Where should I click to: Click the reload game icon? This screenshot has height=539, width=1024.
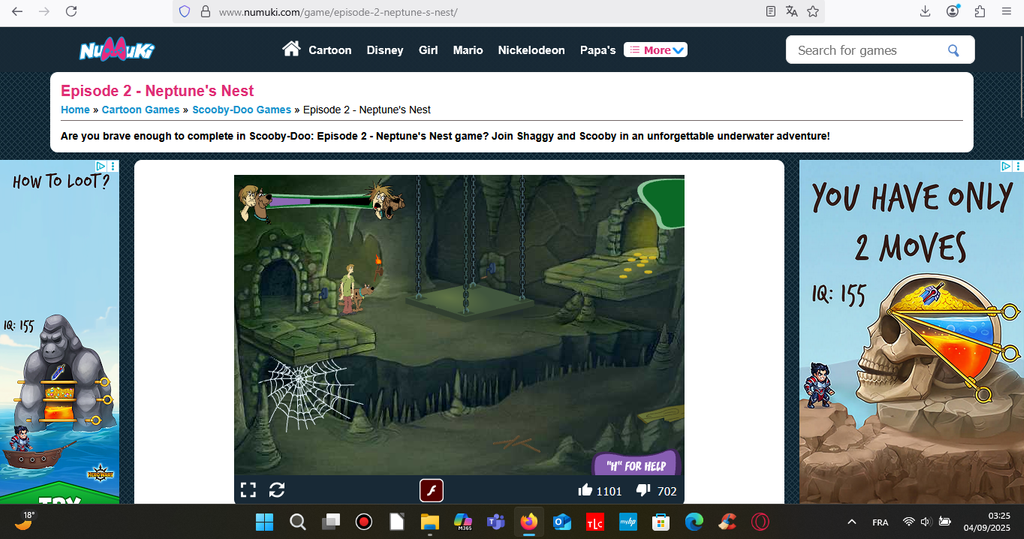coord(277,490)
